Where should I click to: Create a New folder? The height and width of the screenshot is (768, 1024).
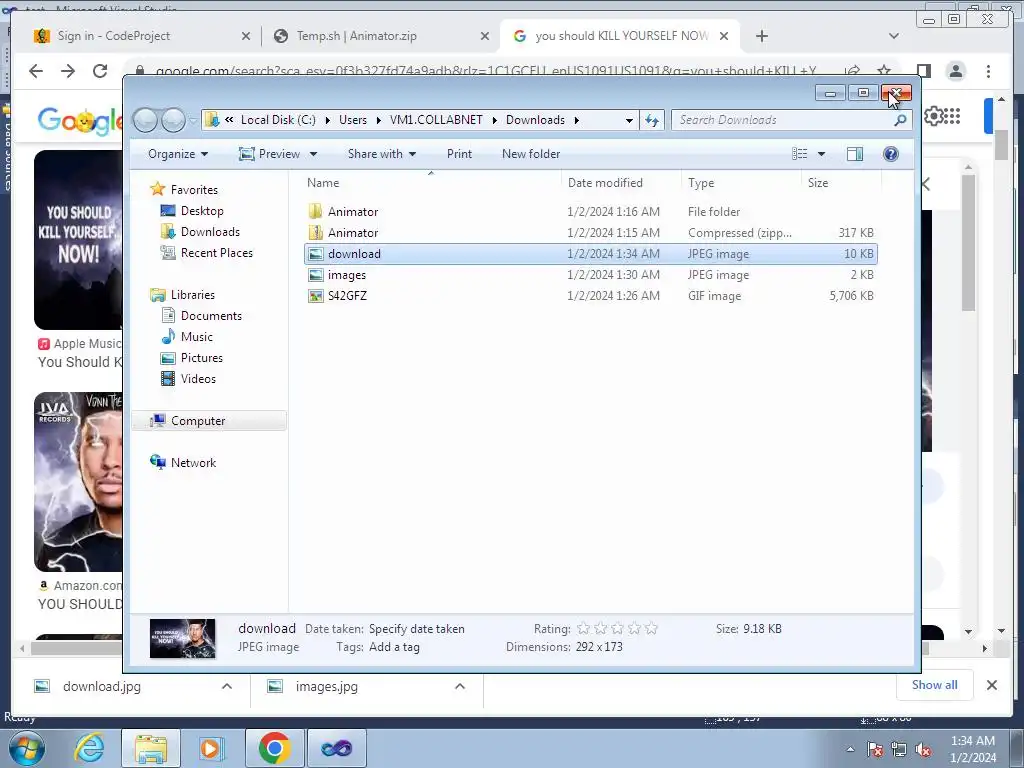click(531, 154)
